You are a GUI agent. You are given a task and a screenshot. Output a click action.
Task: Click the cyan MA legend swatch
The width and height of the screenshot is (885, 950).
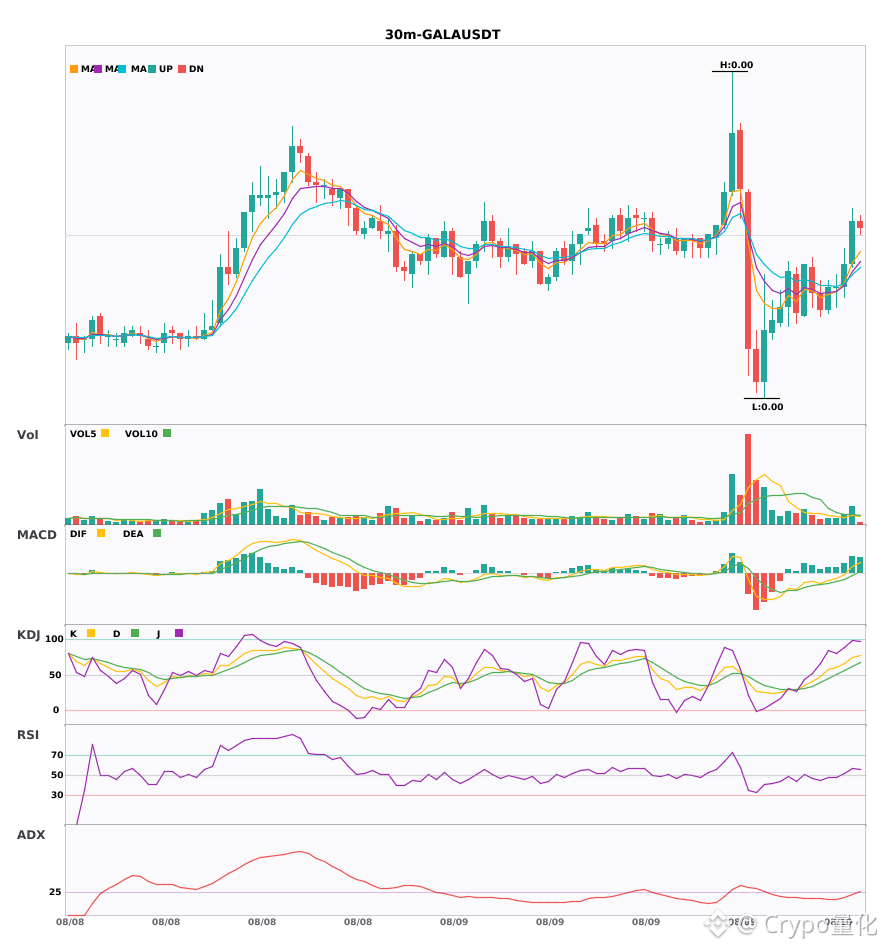pyautogui.click(x=122, y=69)
